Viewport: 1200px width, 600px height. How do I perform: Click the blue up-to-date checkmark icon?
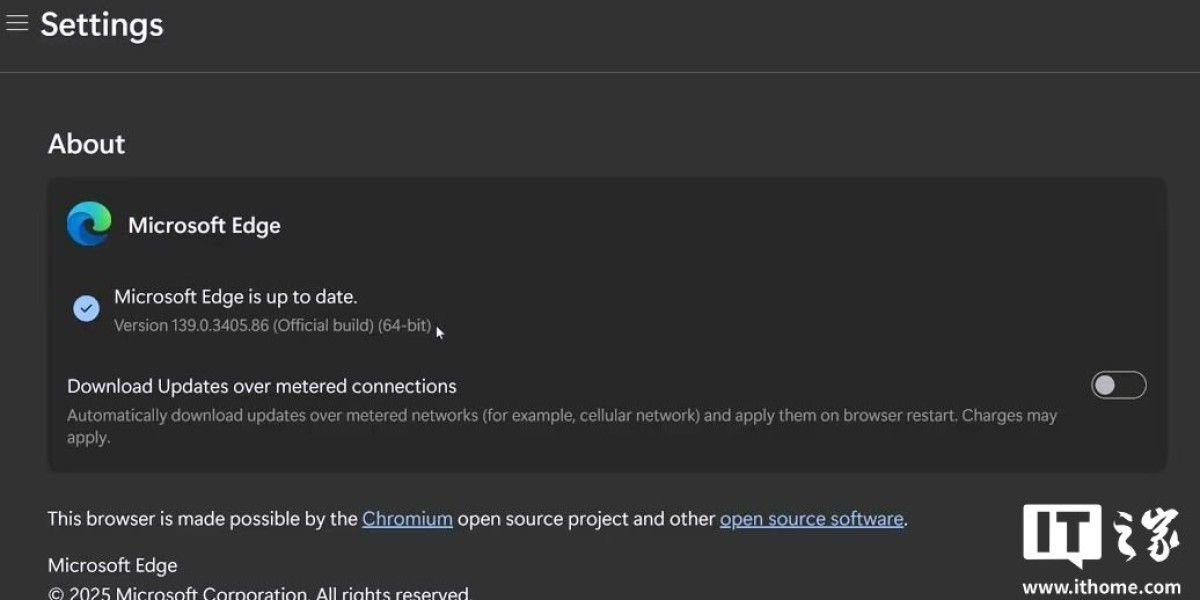click(86, 308)
